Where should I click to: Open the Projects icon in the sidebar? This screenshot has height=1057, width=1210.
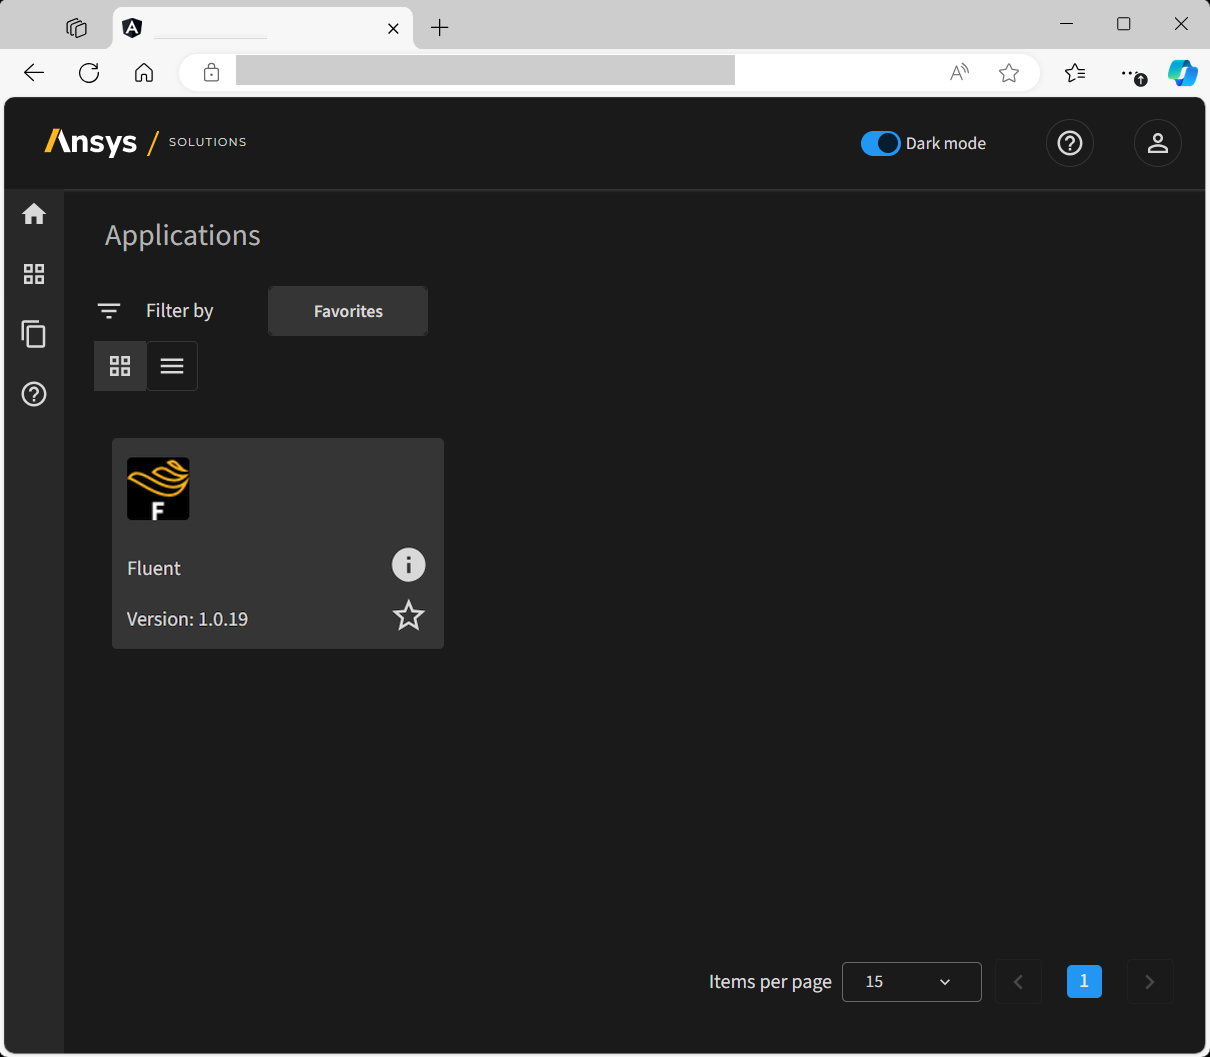point(33,335)
